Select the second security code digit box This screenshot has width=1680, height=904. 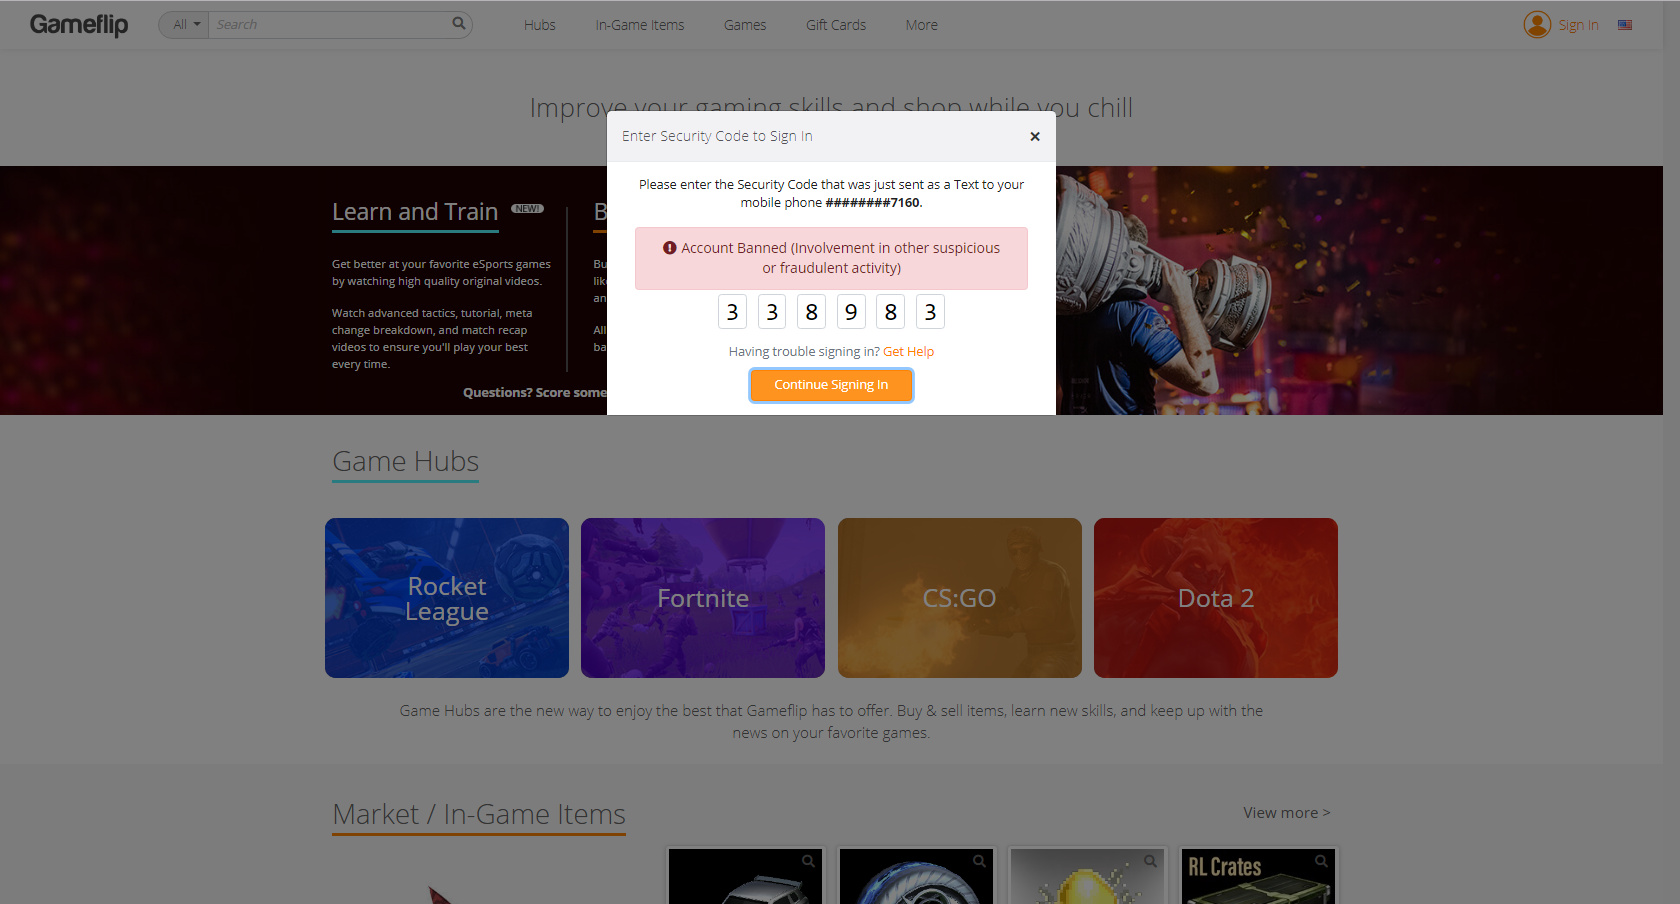pos(772,312)
